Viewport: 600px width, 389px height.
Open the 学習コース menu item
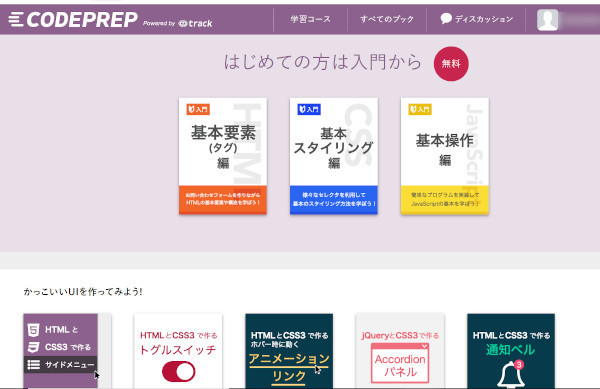pyautogui.click(x=310, y=19)
